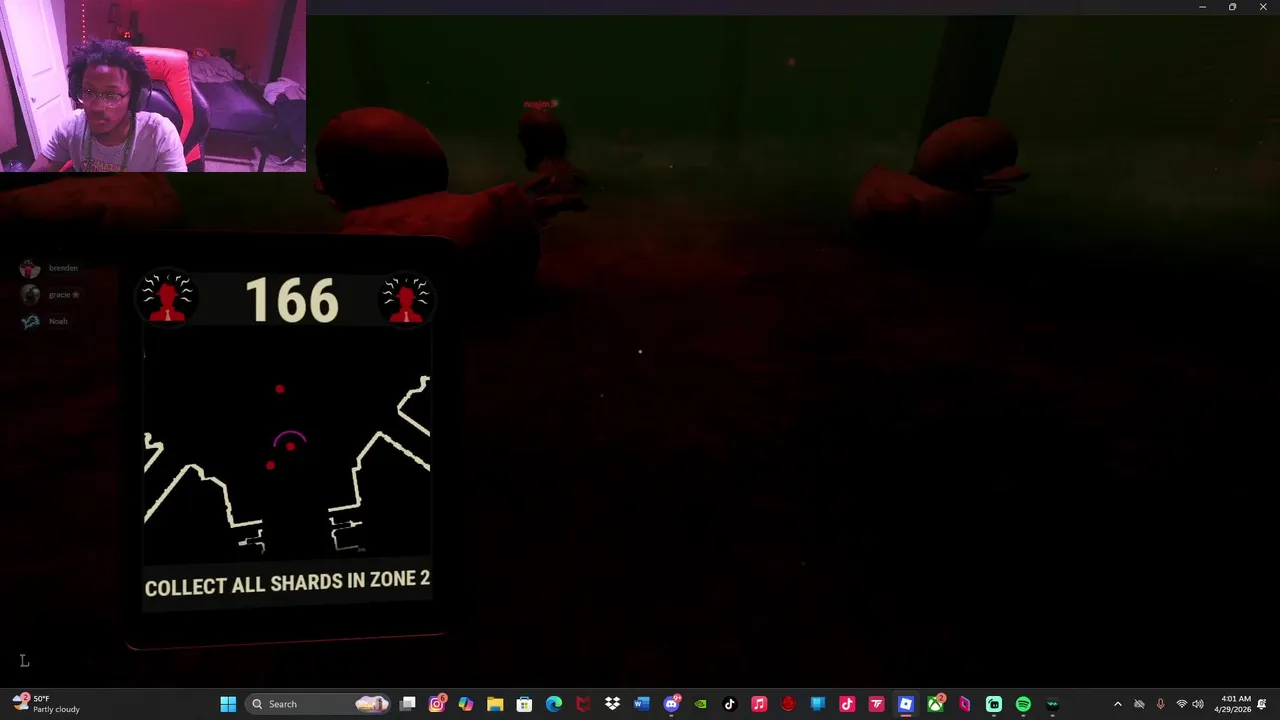Click the left red alert figure icon

click(167, 299)
